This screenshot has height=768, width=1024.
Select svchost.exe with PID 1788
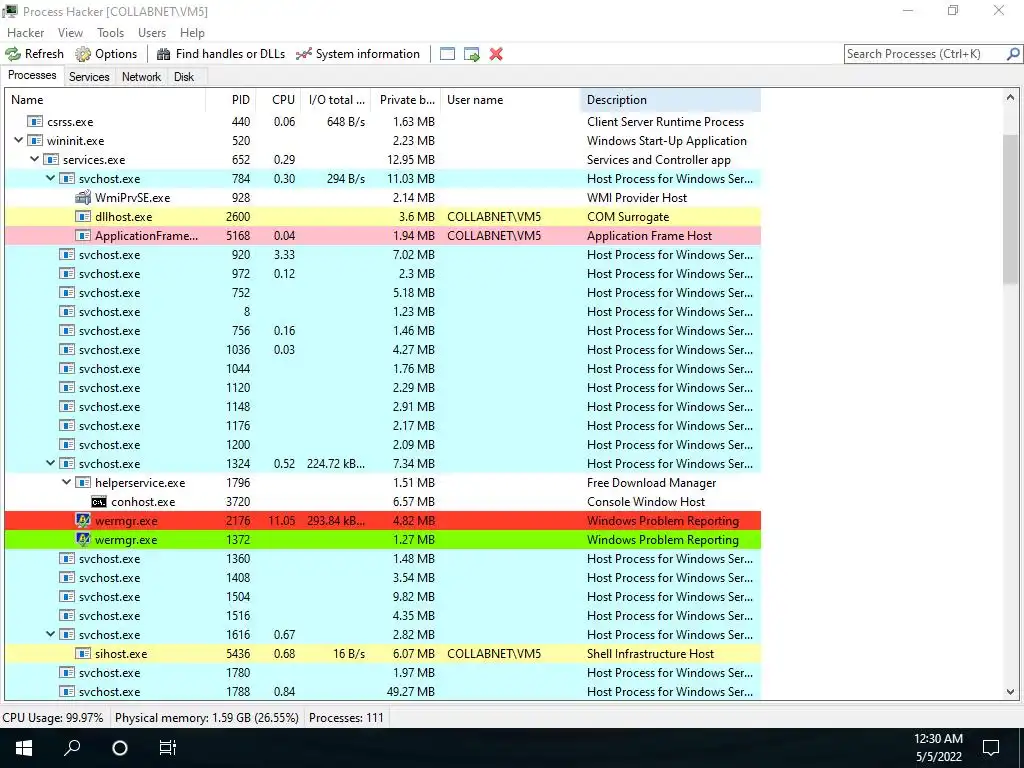[x=383, y=692]
